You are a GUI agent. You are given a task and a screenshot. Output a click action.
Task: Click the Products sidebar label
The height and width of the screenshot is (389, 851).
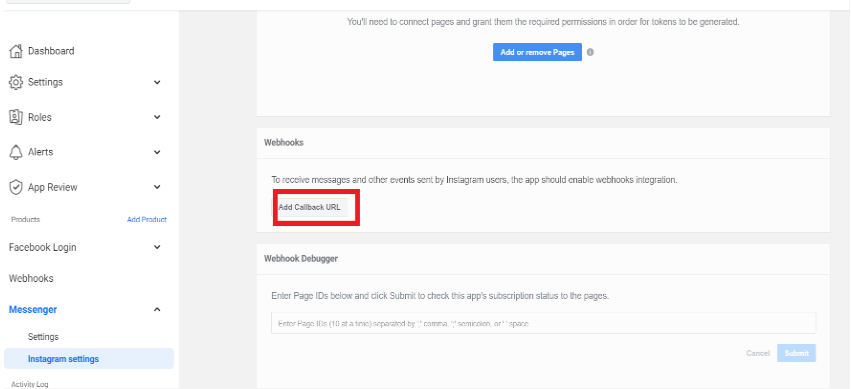coord(26,220)
